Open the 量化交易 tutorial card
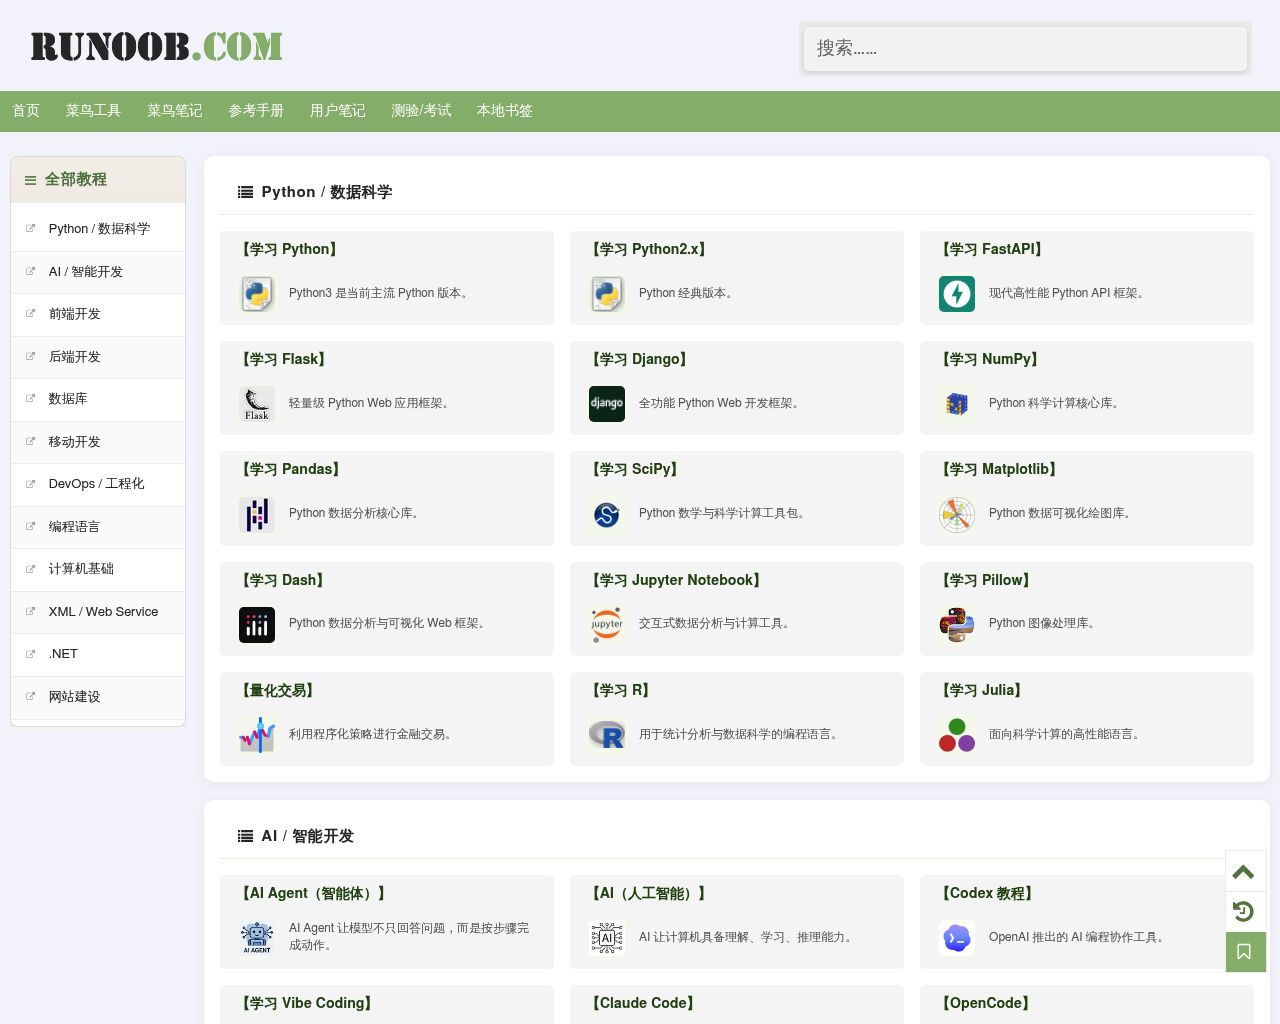Image resolution: width=1280 pixels, height=1024 pixels. tap(387, 719)
